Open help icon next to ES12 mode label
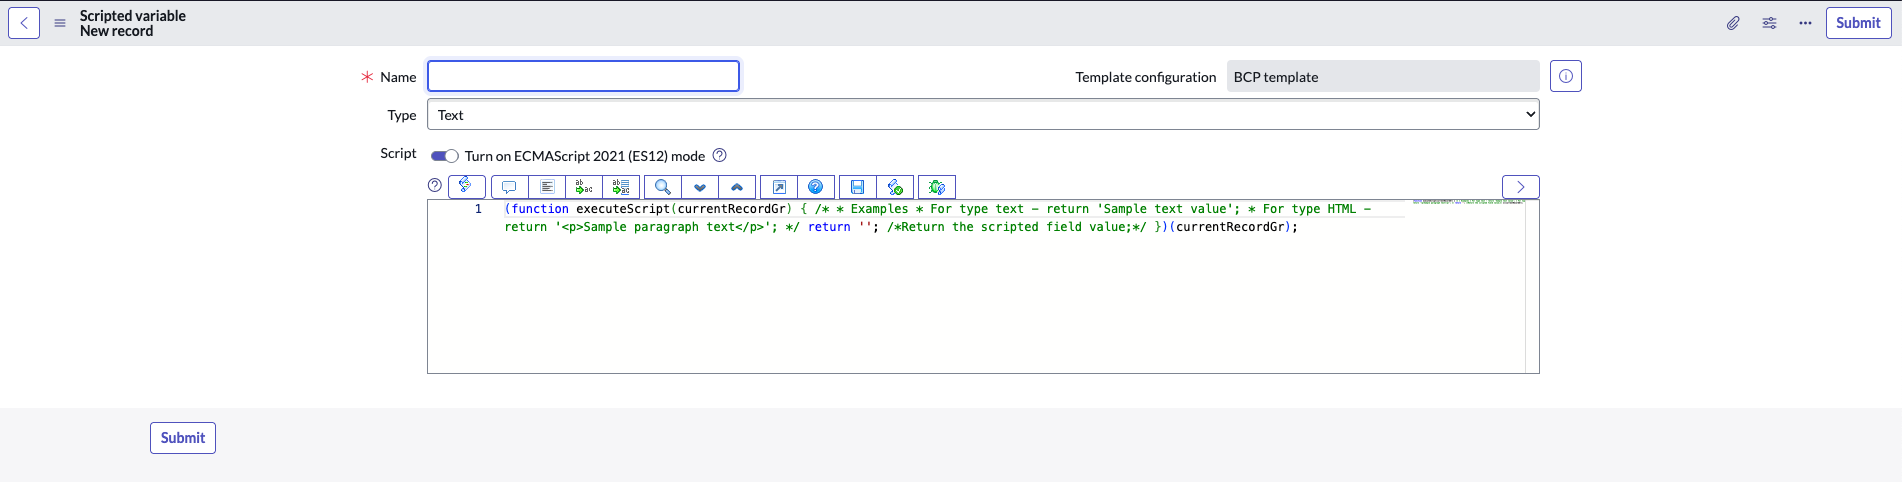This screenshot has height=482, width=1902. (x=719, y=155)
